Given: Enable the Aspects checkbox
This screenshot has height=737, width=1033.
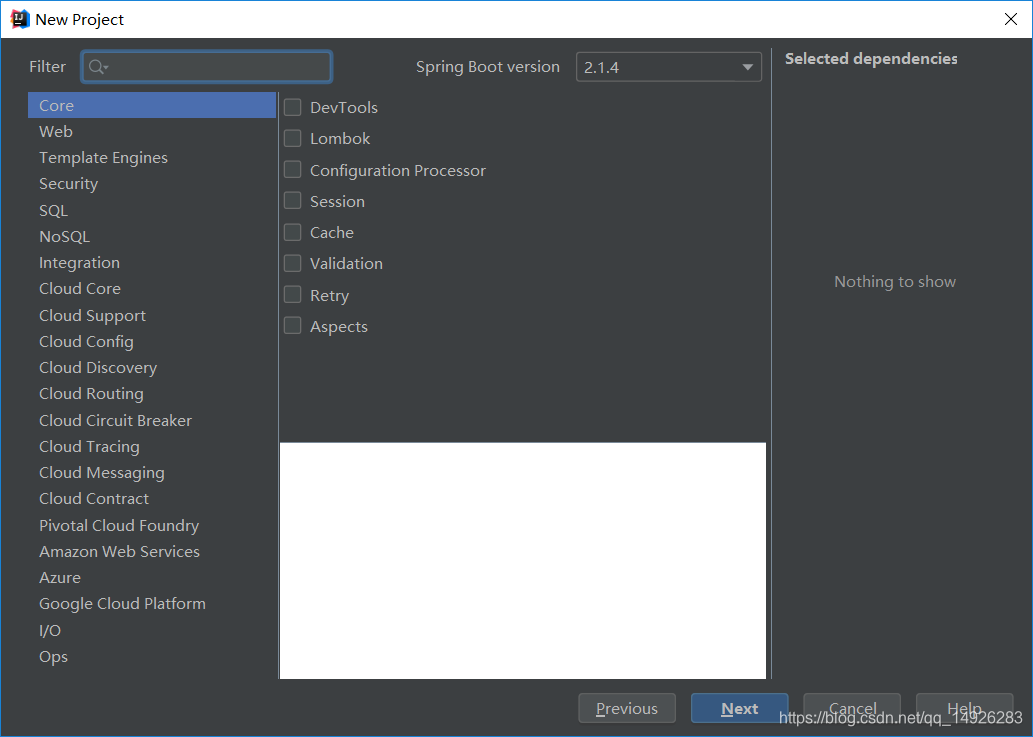Looking at the screenshot, I should pos(293,325).
